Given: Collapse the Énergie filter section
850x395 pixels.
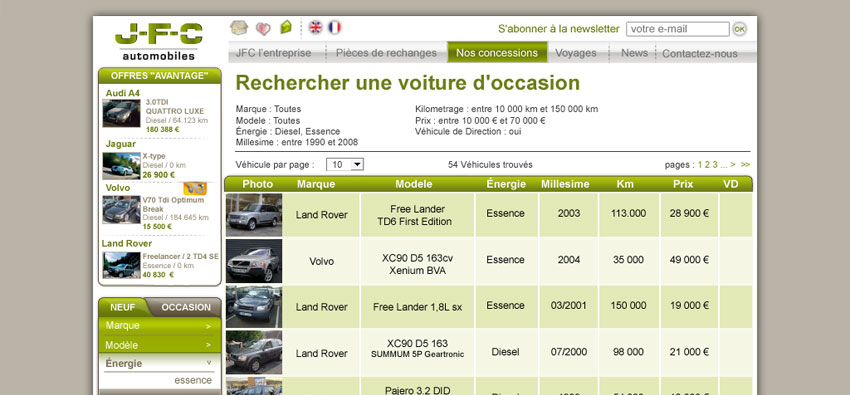Looking at the screenshot, I should click(x=160, y=363).
